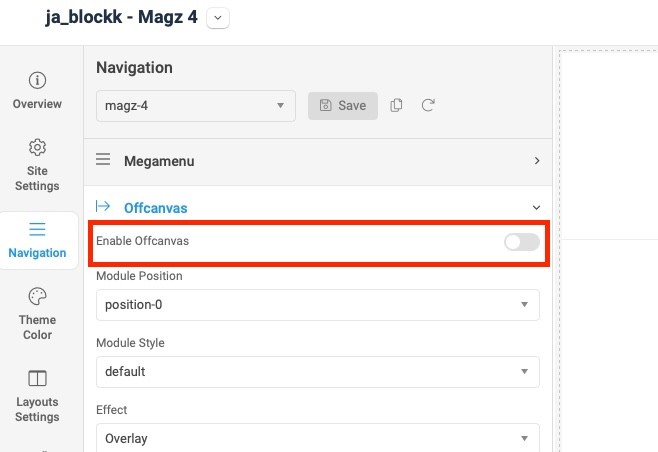Image resolution: width=658 pixels, height=452 pixels.
Task: Click the Offcanvas arrow icon
Action: (x=103, y=207)
